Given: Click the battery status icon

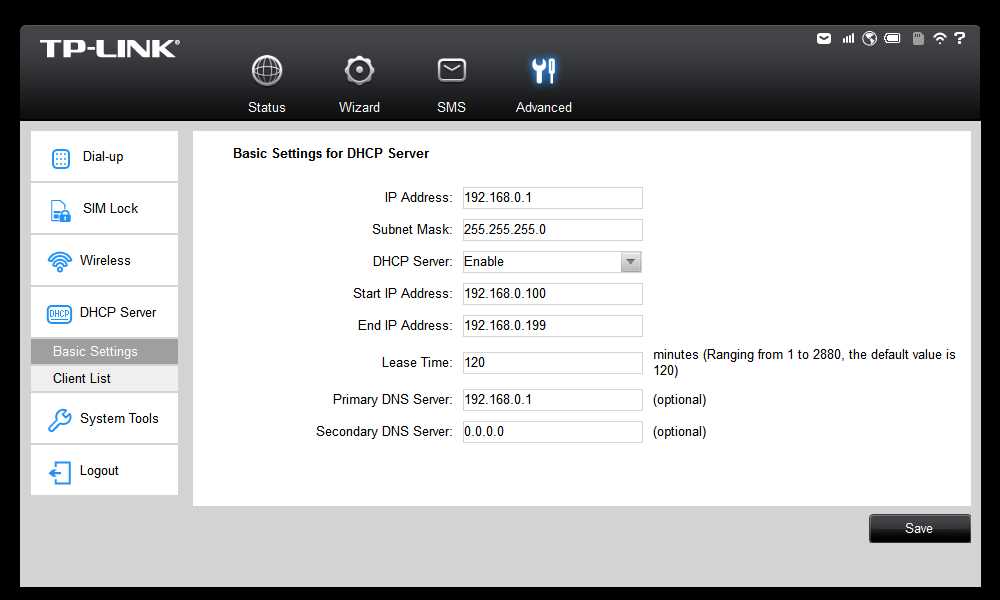Looking at the screenshot, I should 892,38.
